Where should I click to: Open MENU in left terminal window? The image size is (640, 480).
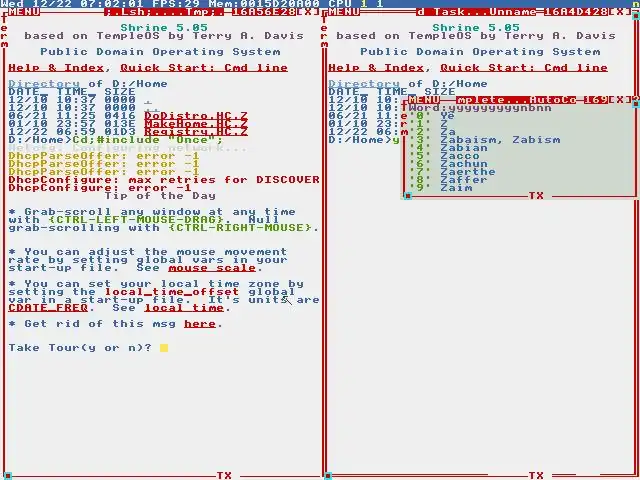point(24,11)
